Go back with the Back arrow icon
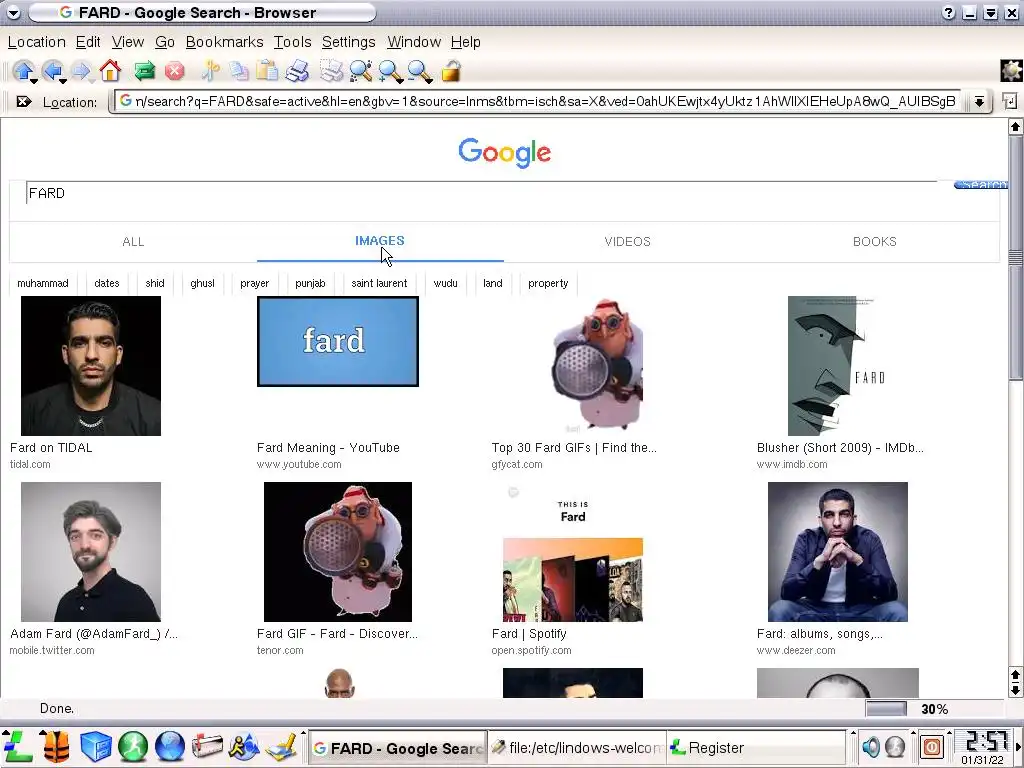 pyautogui.click(x=52, y=70)
